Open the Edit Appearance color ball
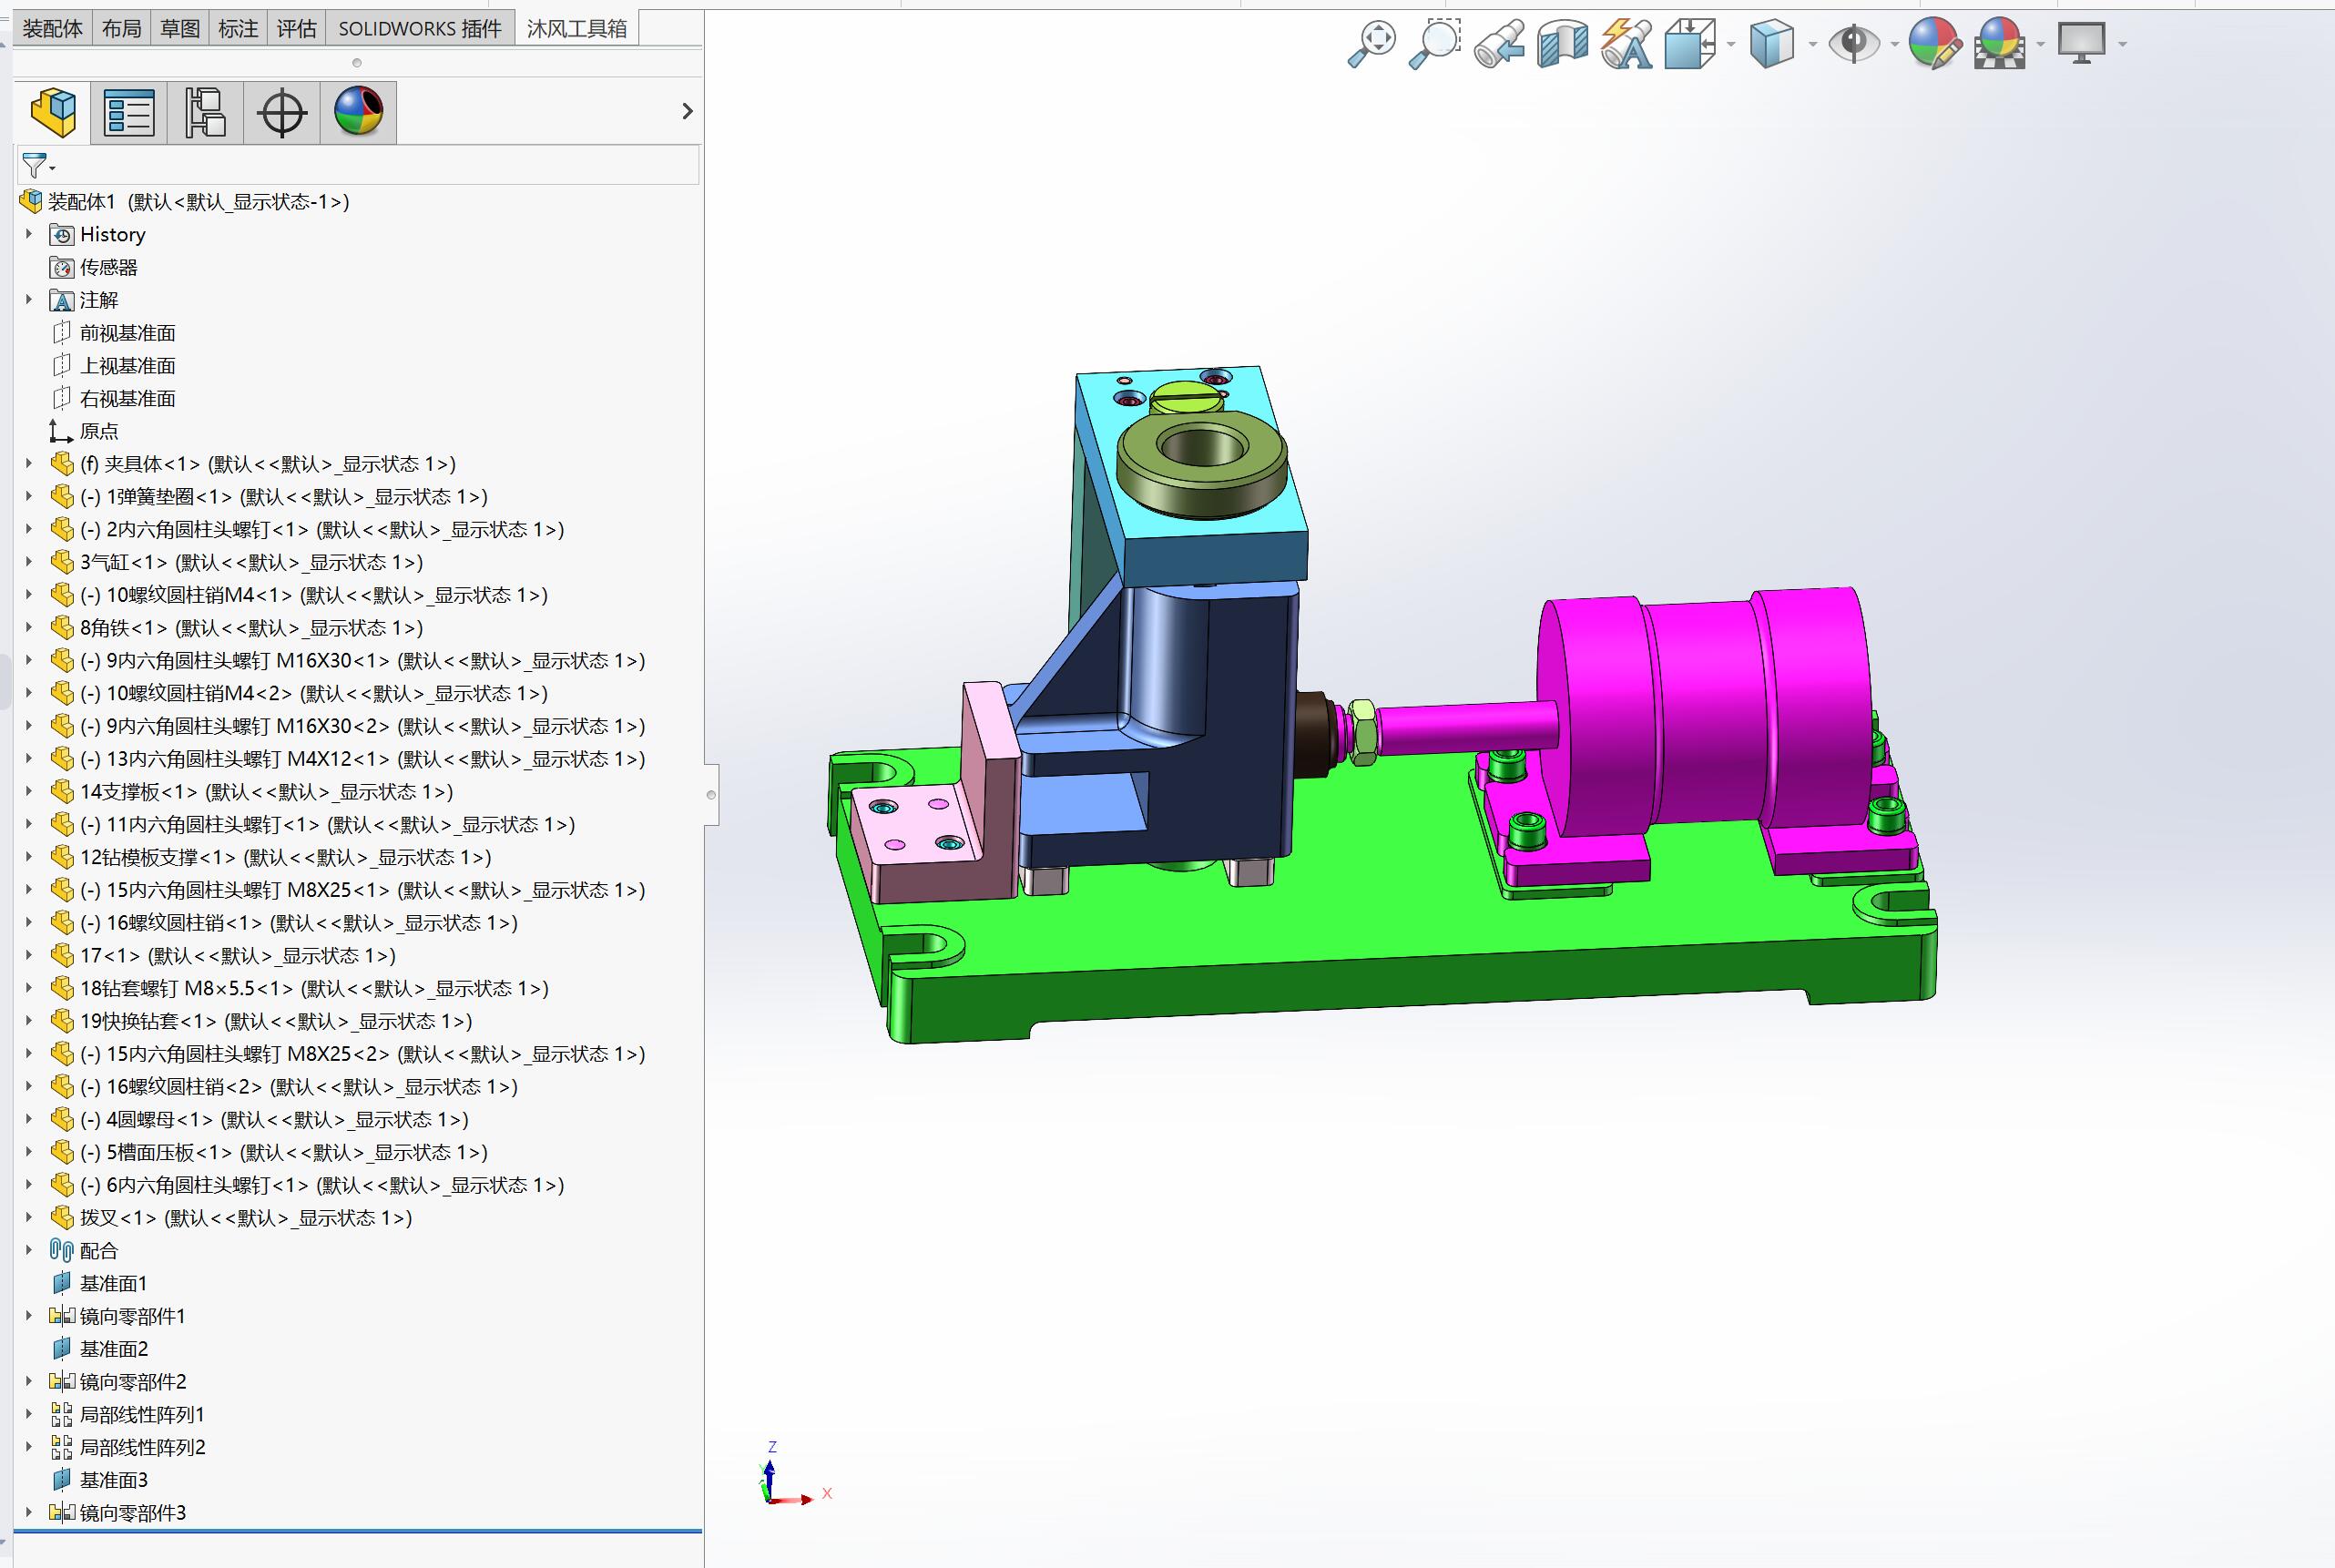The height and width of the screenshot is (1568, 2335). coord(1934,44)
